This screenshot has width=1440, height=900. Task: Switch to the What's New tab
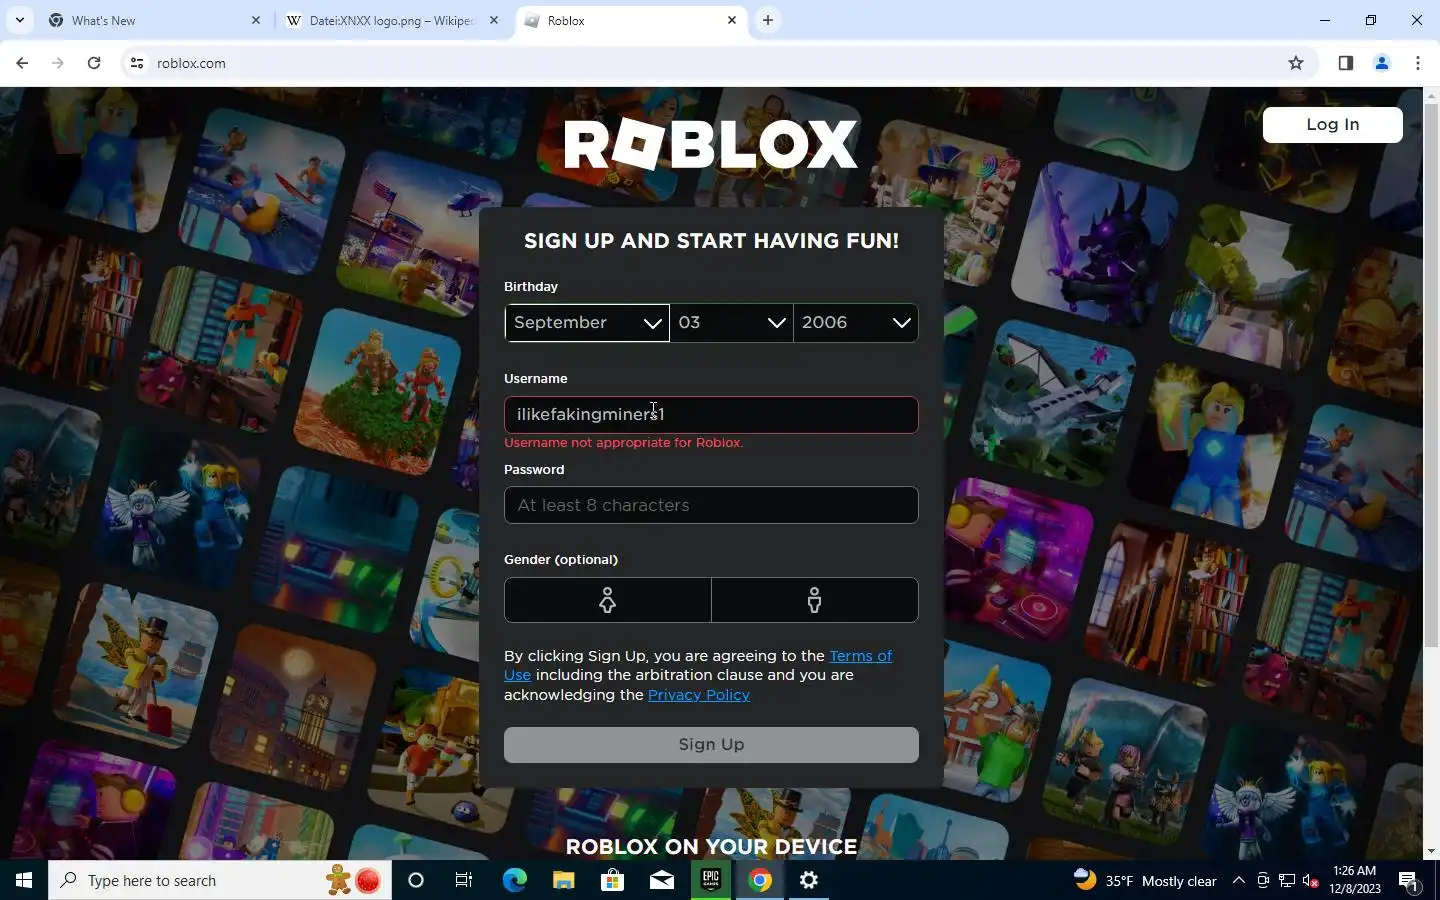pos(150,20)
